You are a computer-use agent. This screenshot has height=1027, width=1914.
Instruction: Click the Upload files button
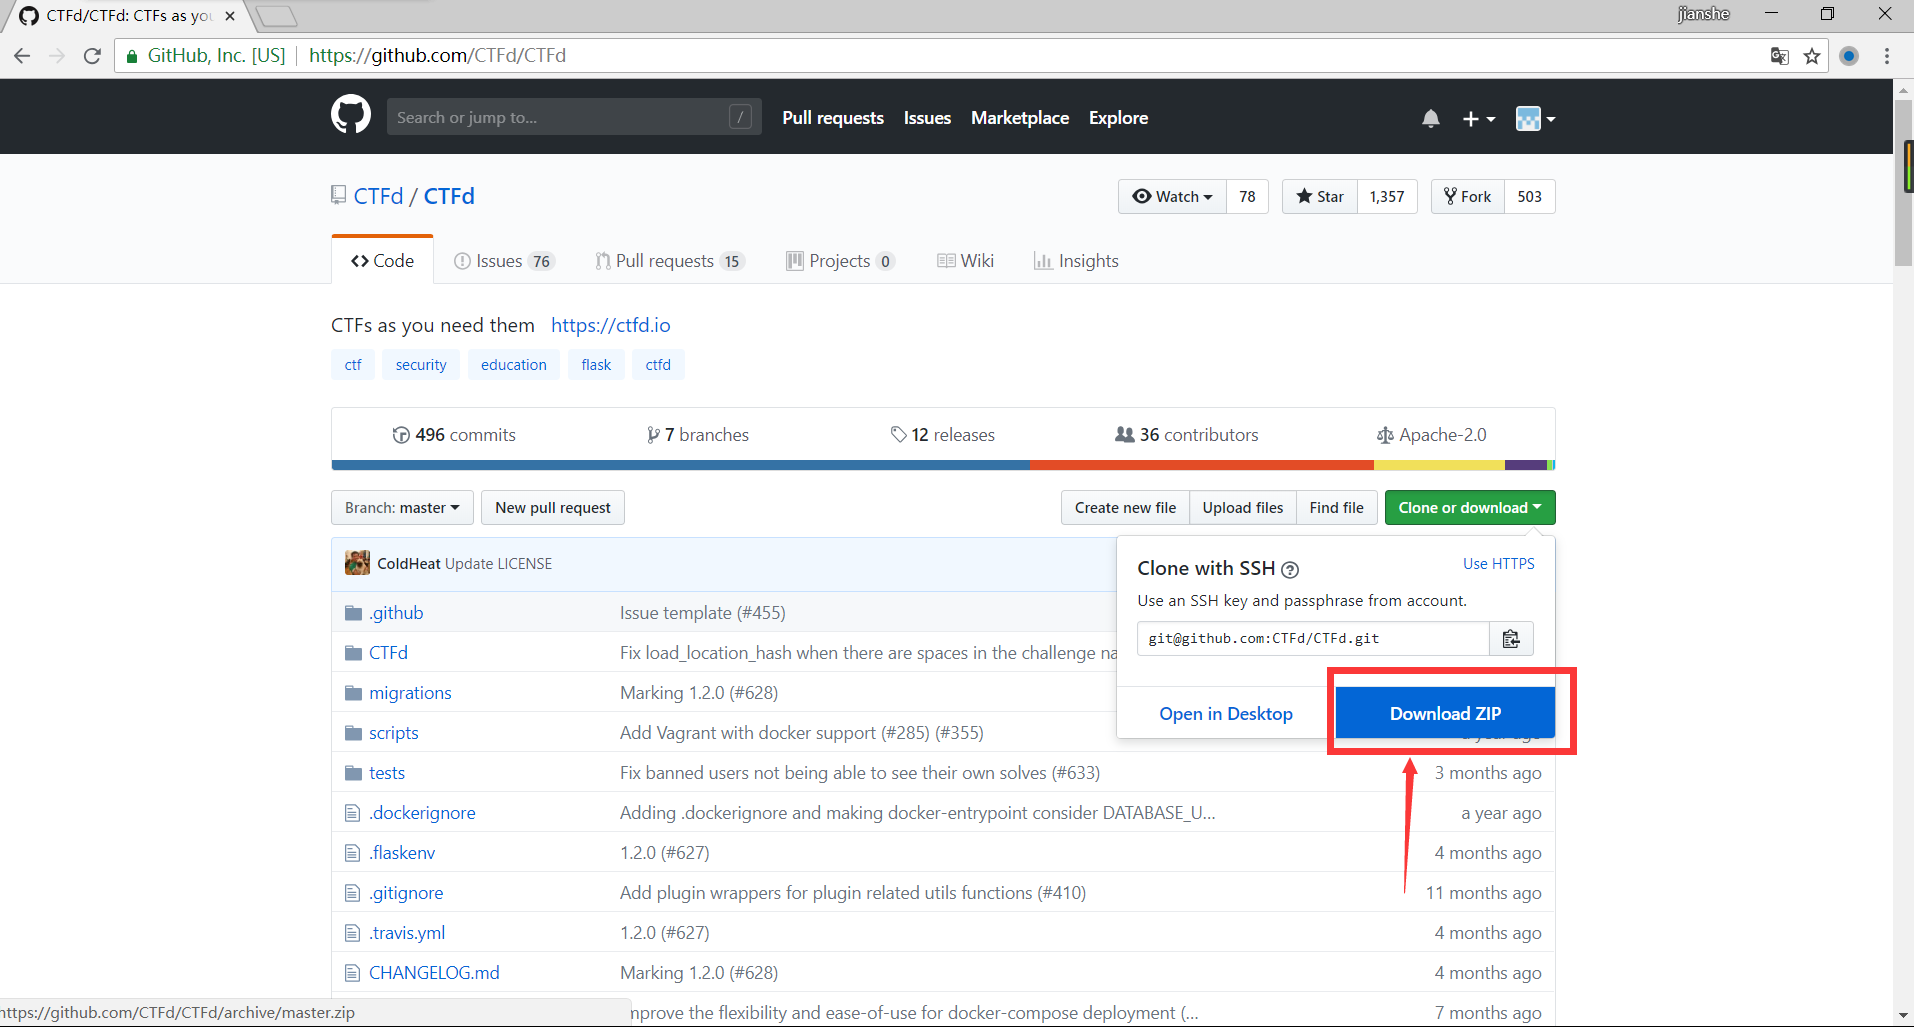tap(1243, 507)
